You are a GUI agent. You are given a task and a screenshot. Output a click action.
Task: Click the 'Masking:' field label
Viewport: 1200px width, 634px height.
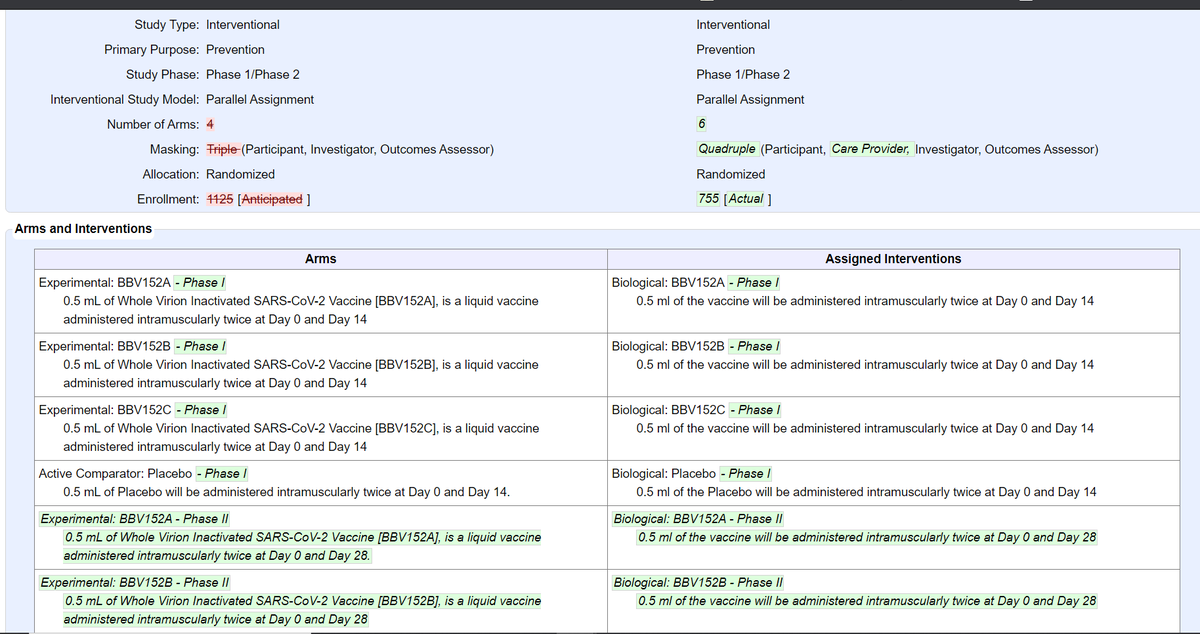click(174, 150)
